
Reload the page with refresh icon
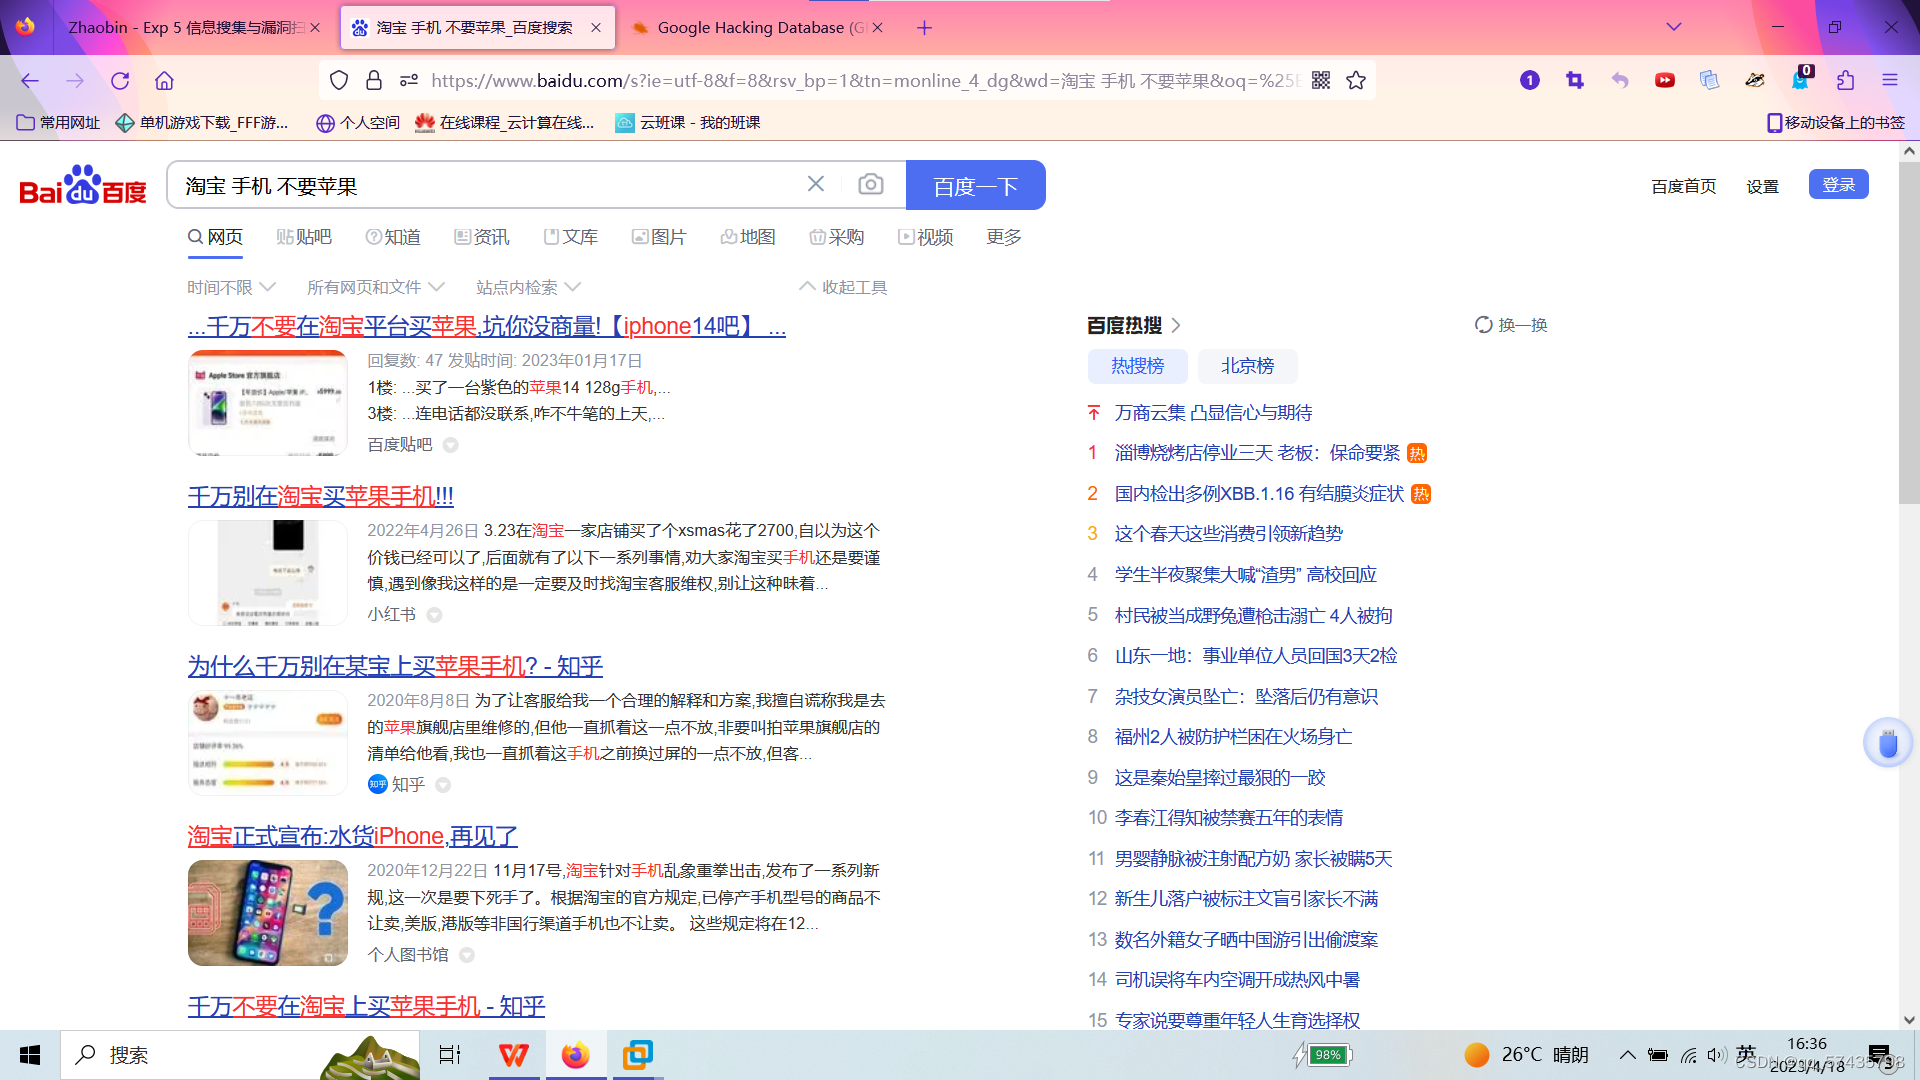(x=120, y=81)
